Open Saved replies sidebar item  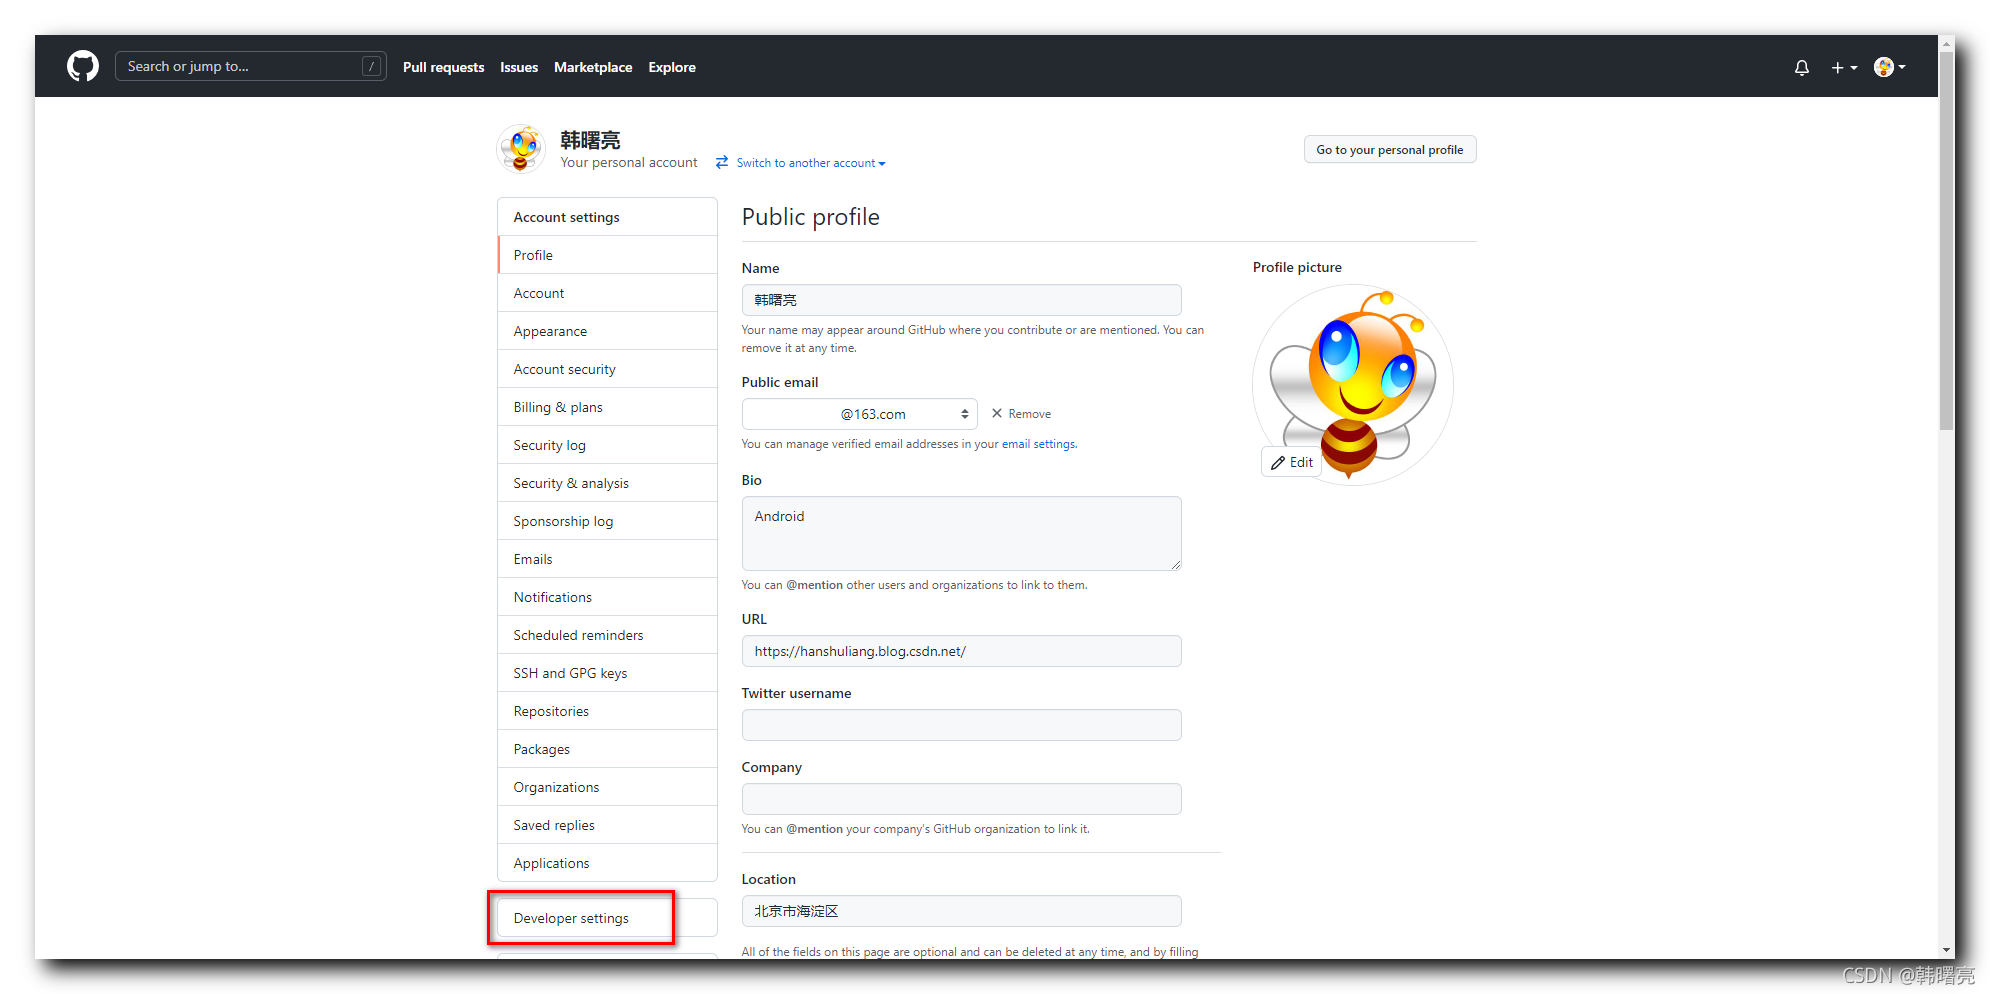(x=607, y=825)
